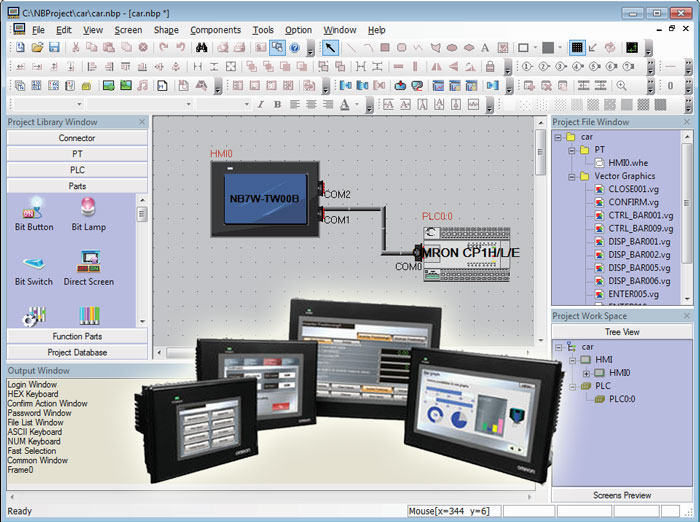Collapse the car folder in Project File Window
700x522 pixels.
pos(558,138)
